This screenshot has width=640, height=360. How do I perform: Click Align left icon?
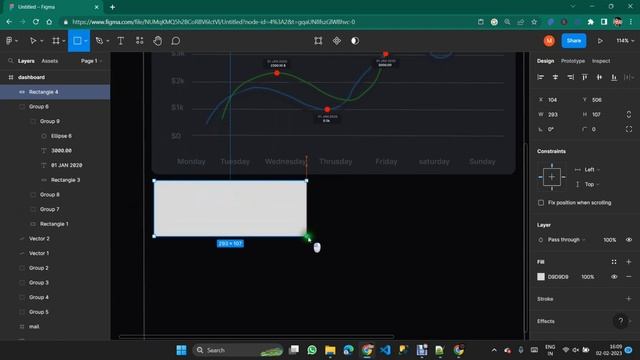[x=541, y=77]
